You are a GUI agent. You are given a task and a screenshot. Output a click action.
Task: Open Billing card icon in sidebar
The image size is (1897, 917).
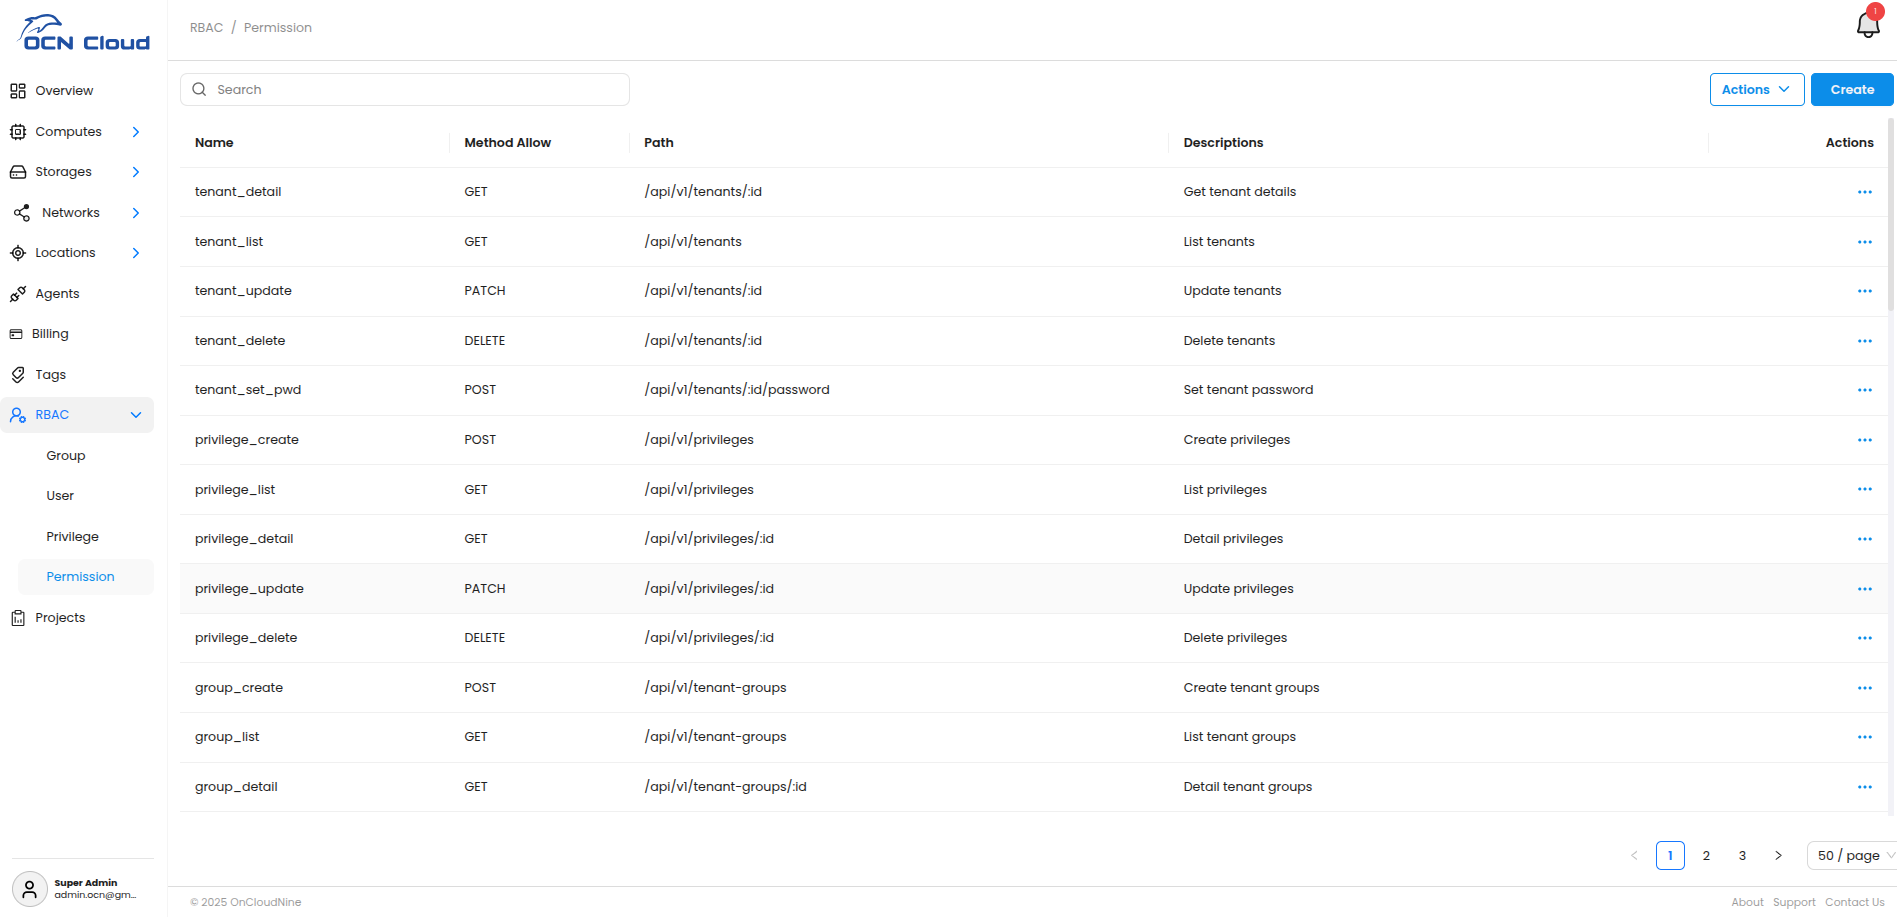point(16,334)
